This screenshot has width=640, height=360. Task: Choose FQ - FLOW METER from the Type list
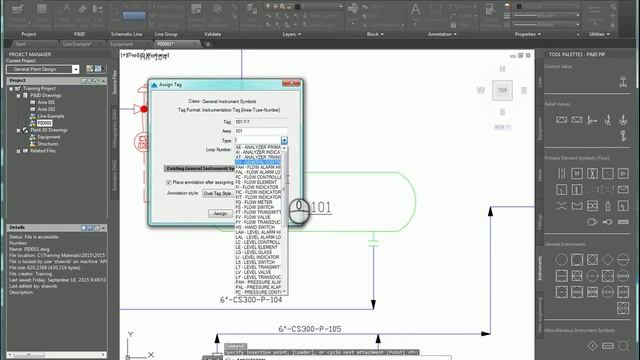tap(258, 202)
